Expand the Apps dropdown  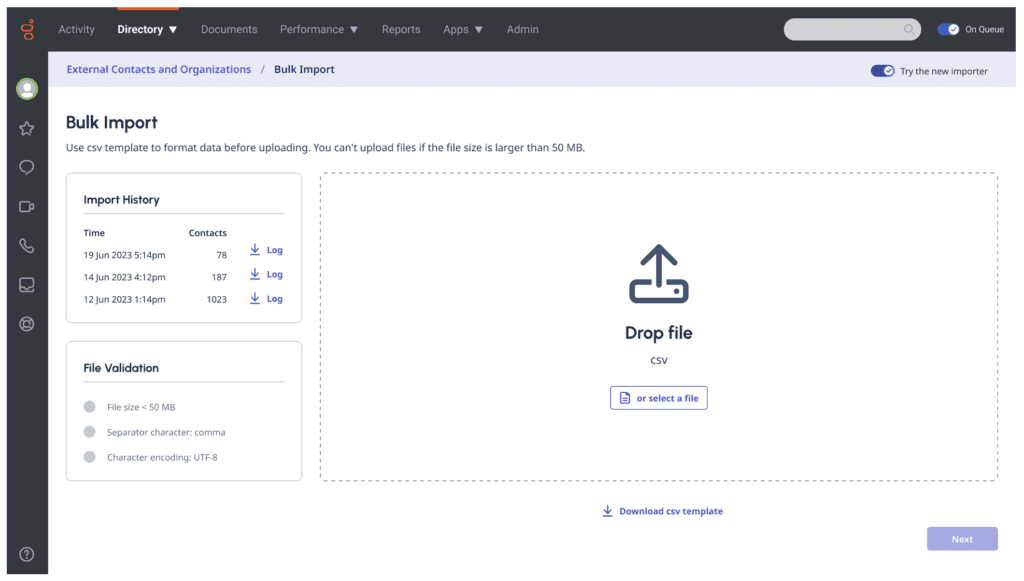[462, 29]
